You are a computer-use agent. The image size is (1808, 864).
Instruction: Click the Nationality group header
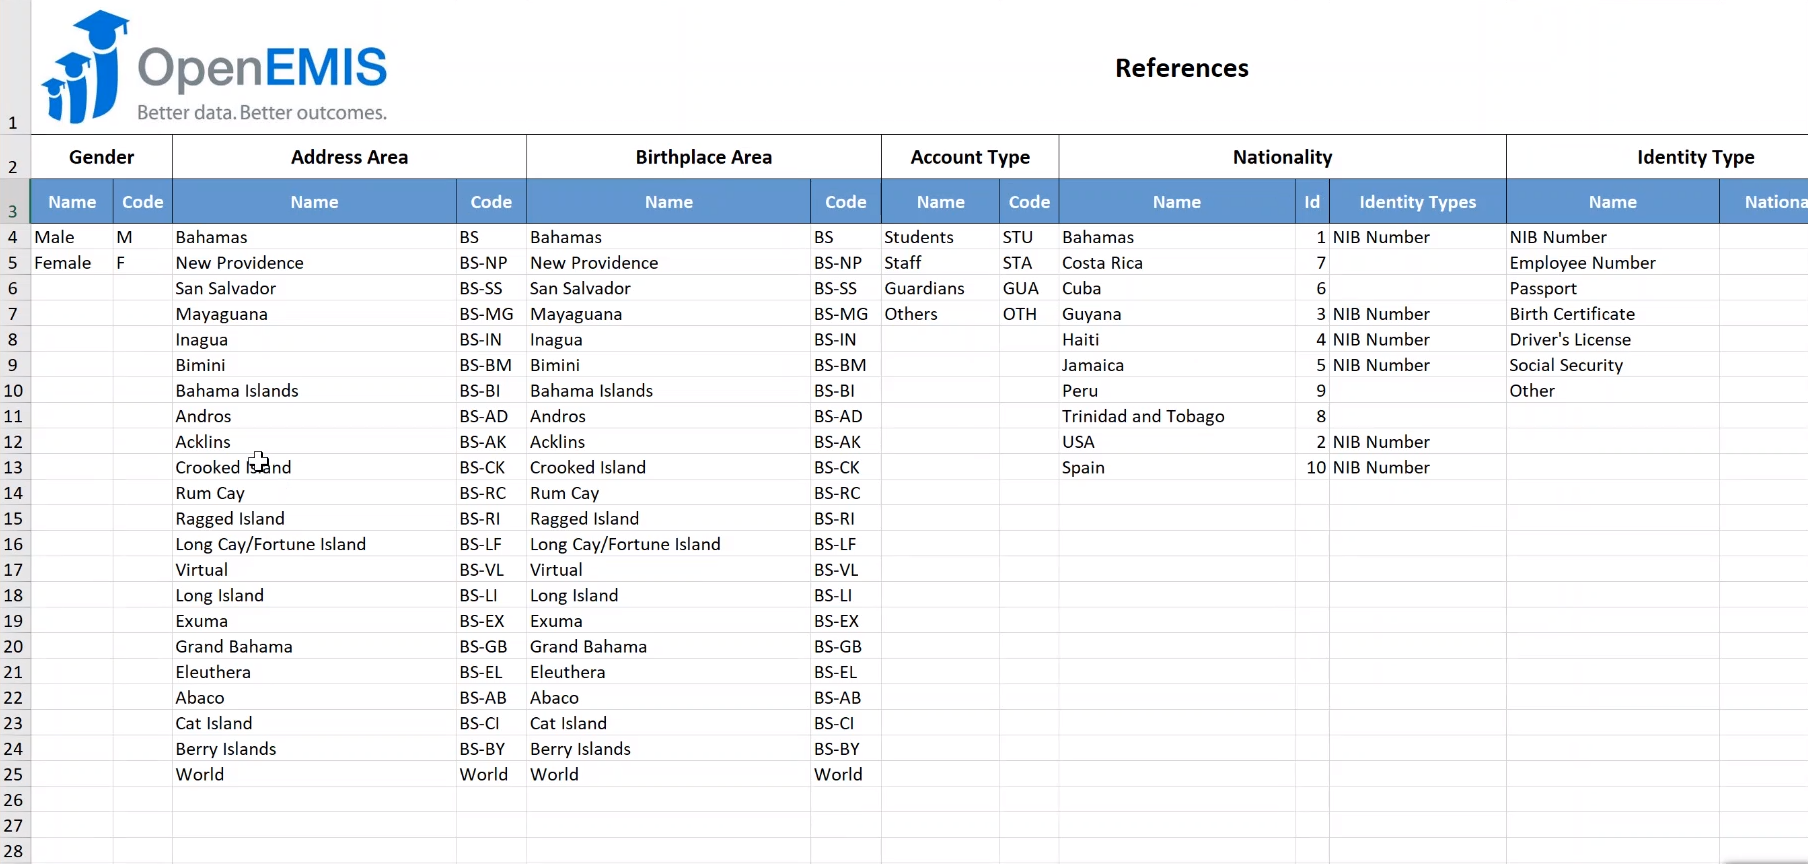coord(1282,157)
